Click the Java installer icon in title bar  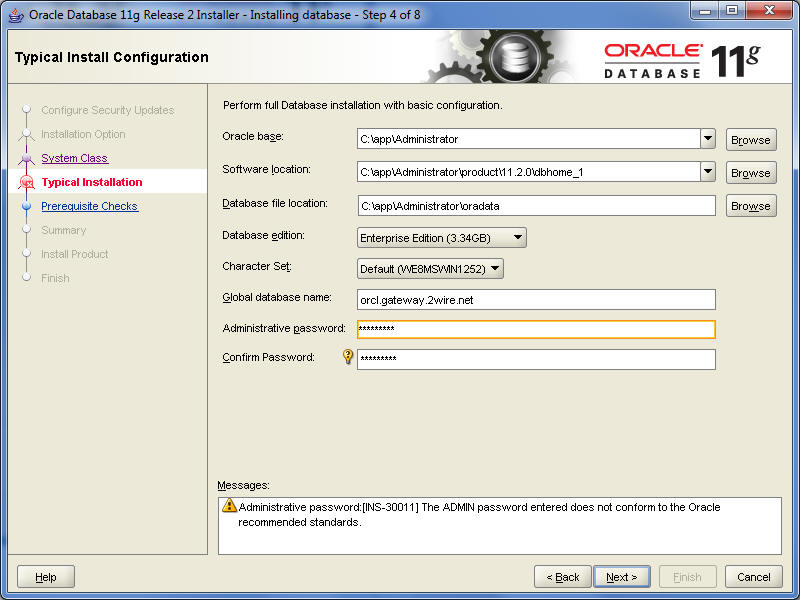[x=16, y=15]
